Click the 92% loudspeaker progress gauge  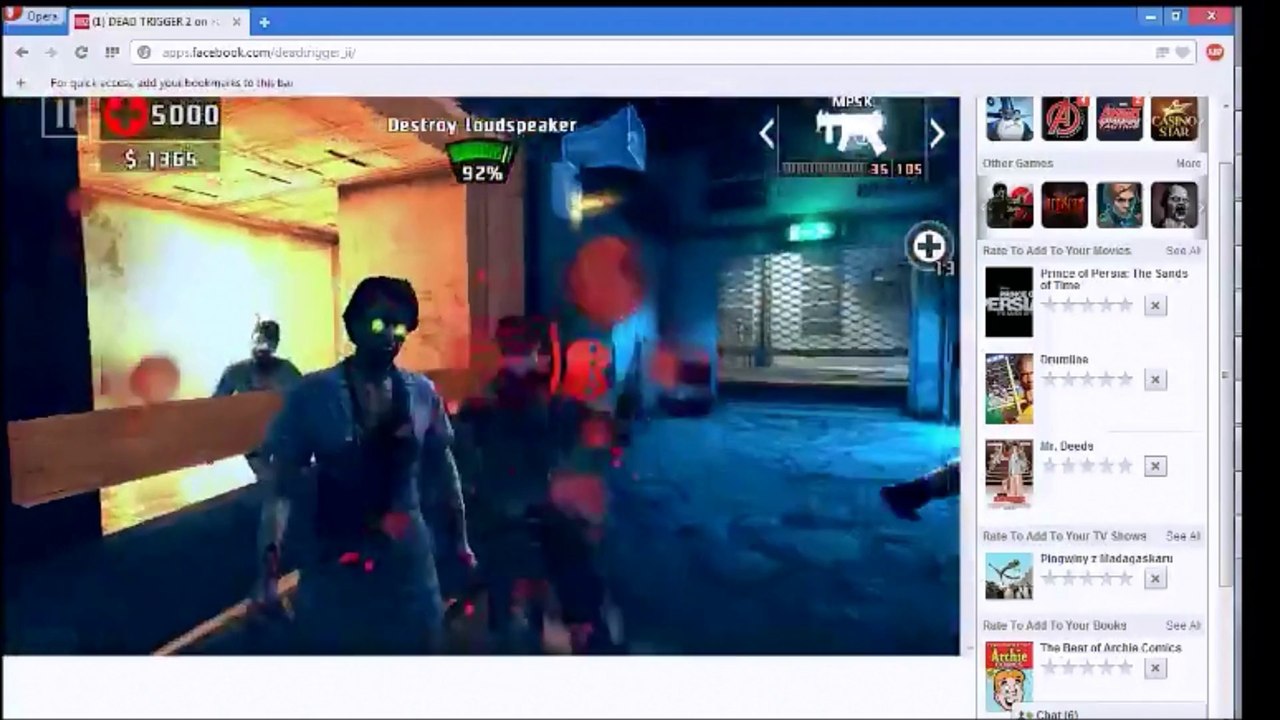[481, 162]
